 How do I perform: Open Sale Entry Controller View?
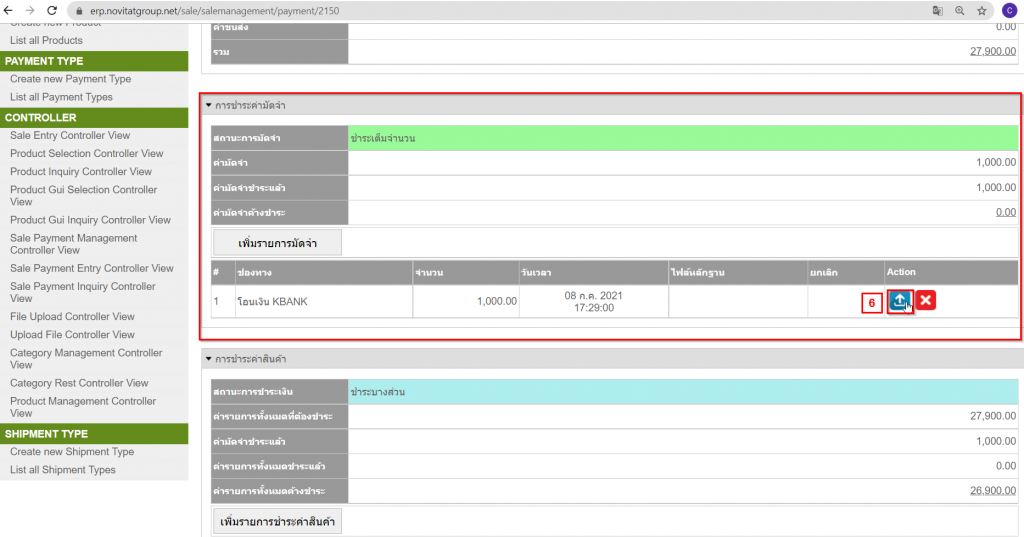pyautogui.click(x=70, y=135)
